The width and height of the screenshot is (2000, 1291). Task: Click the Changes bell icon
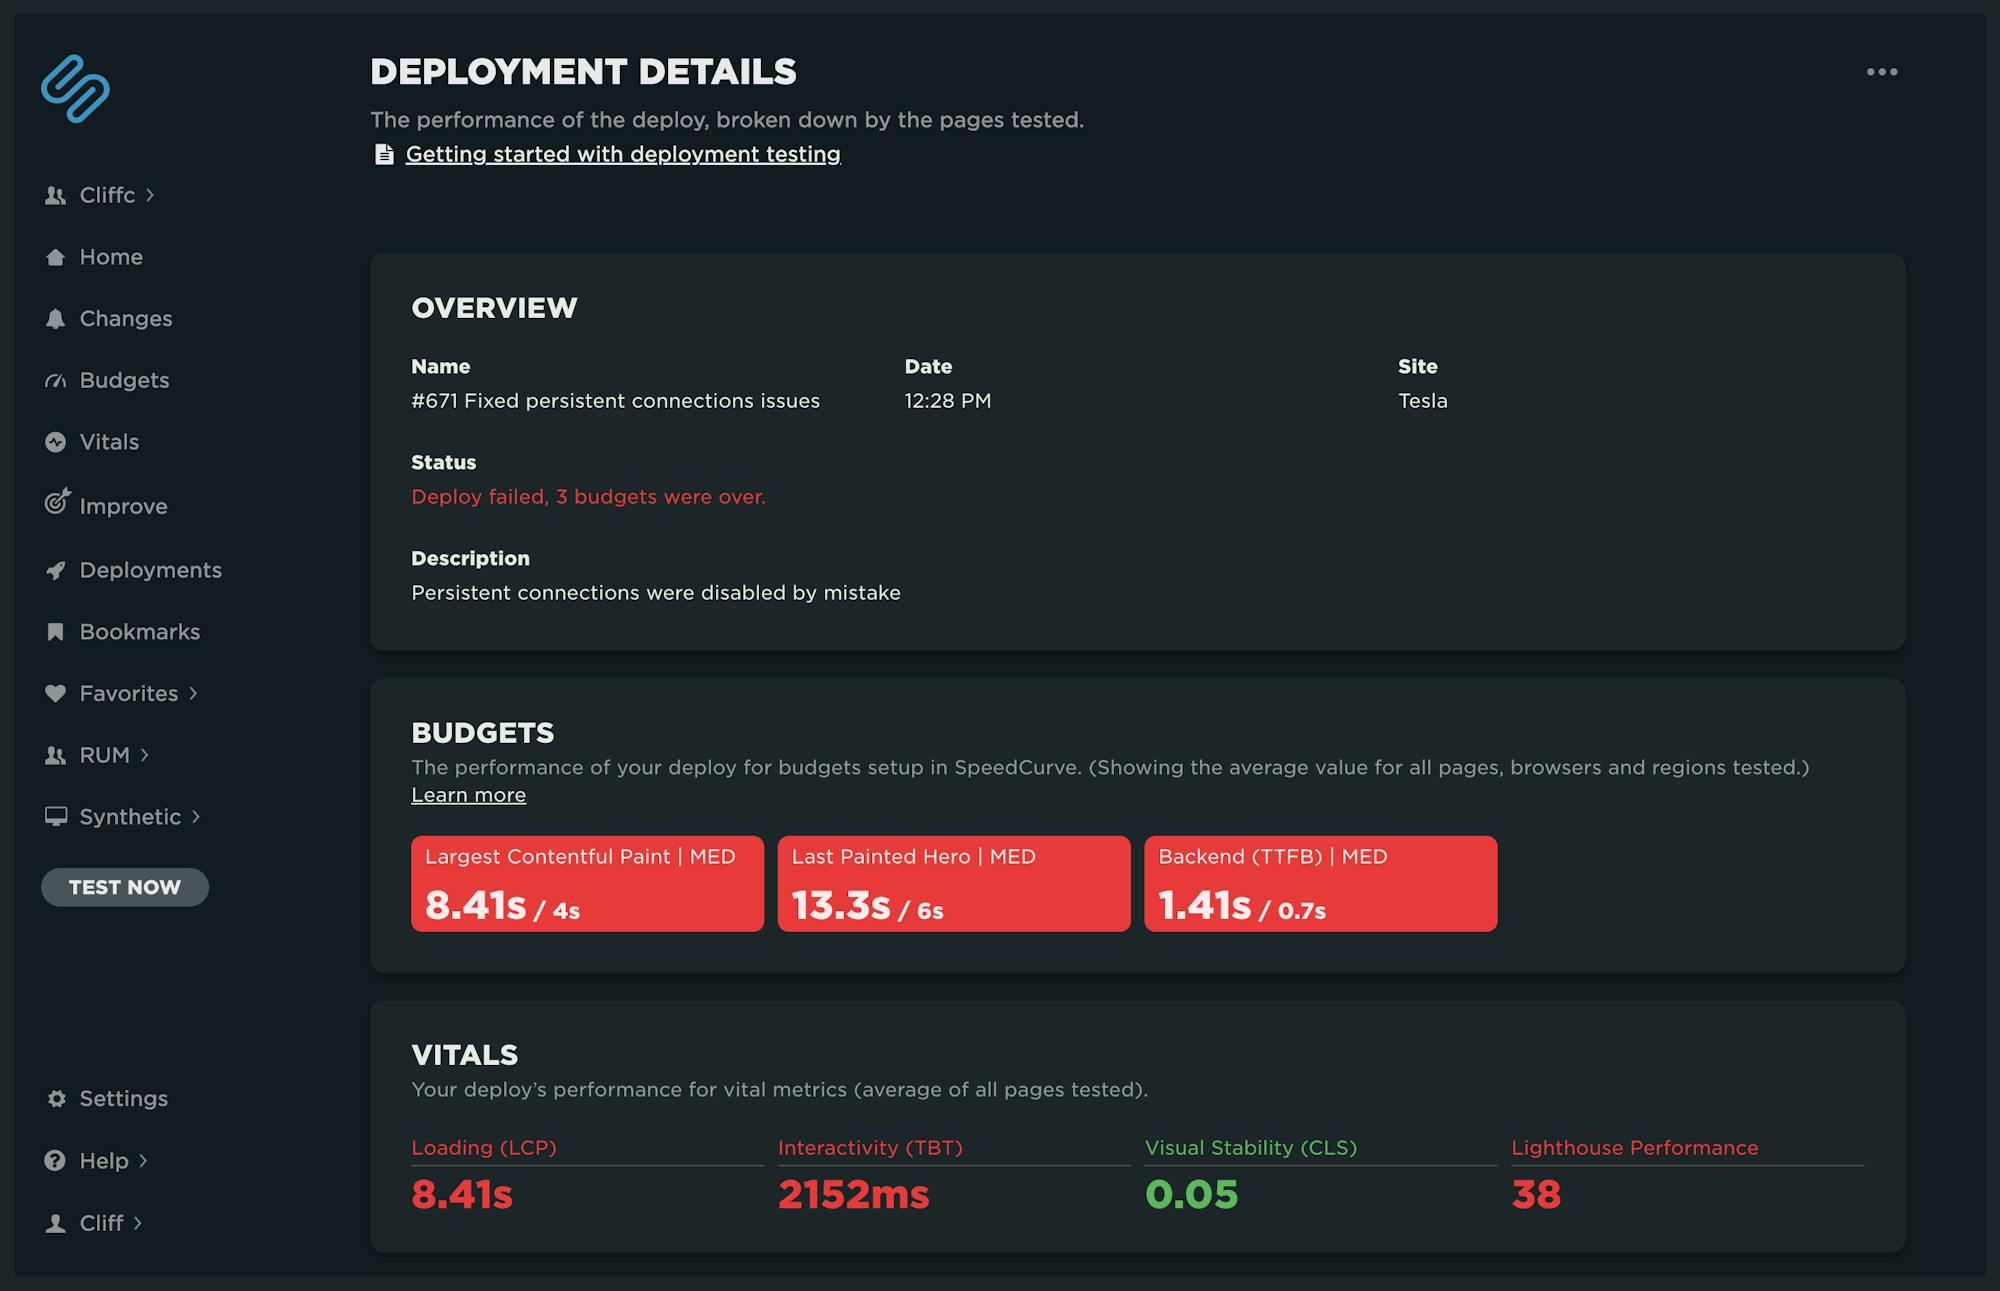pyautogui.click(x=55, y=319)
